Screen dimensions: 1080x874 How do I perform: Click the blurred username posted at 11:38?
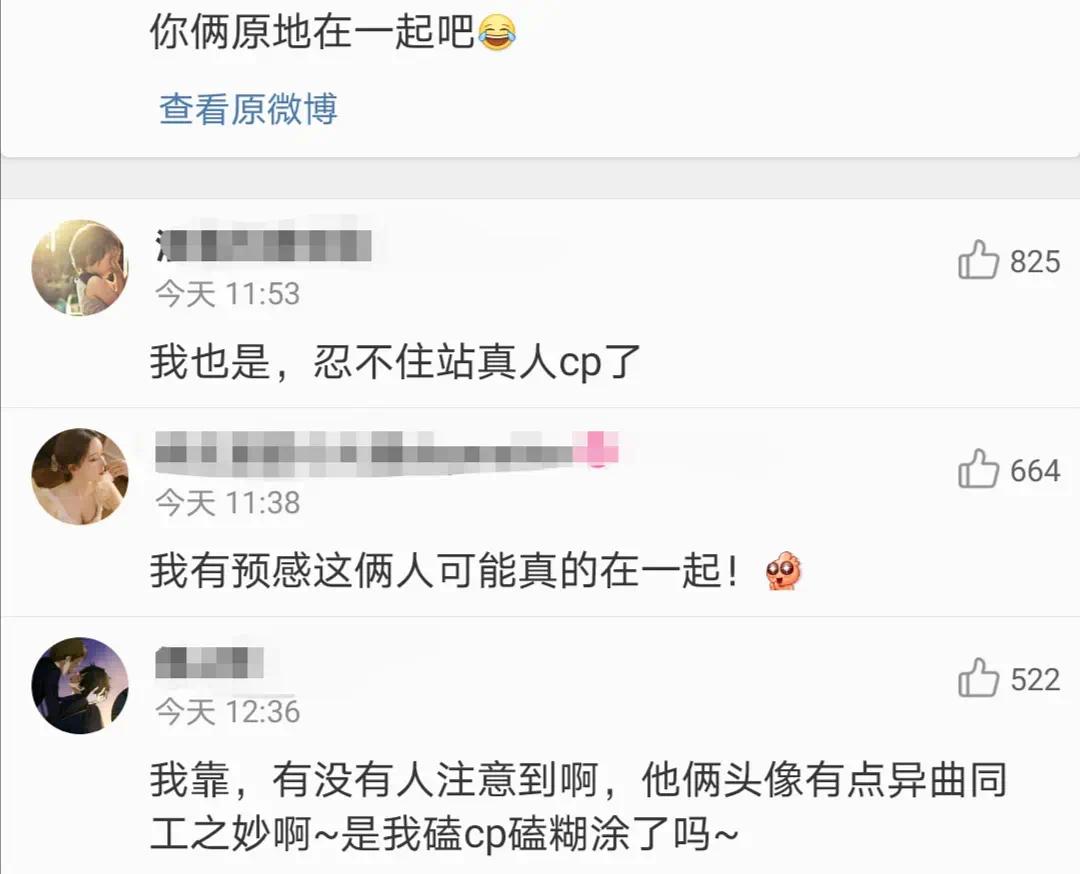tap(364, 453)
